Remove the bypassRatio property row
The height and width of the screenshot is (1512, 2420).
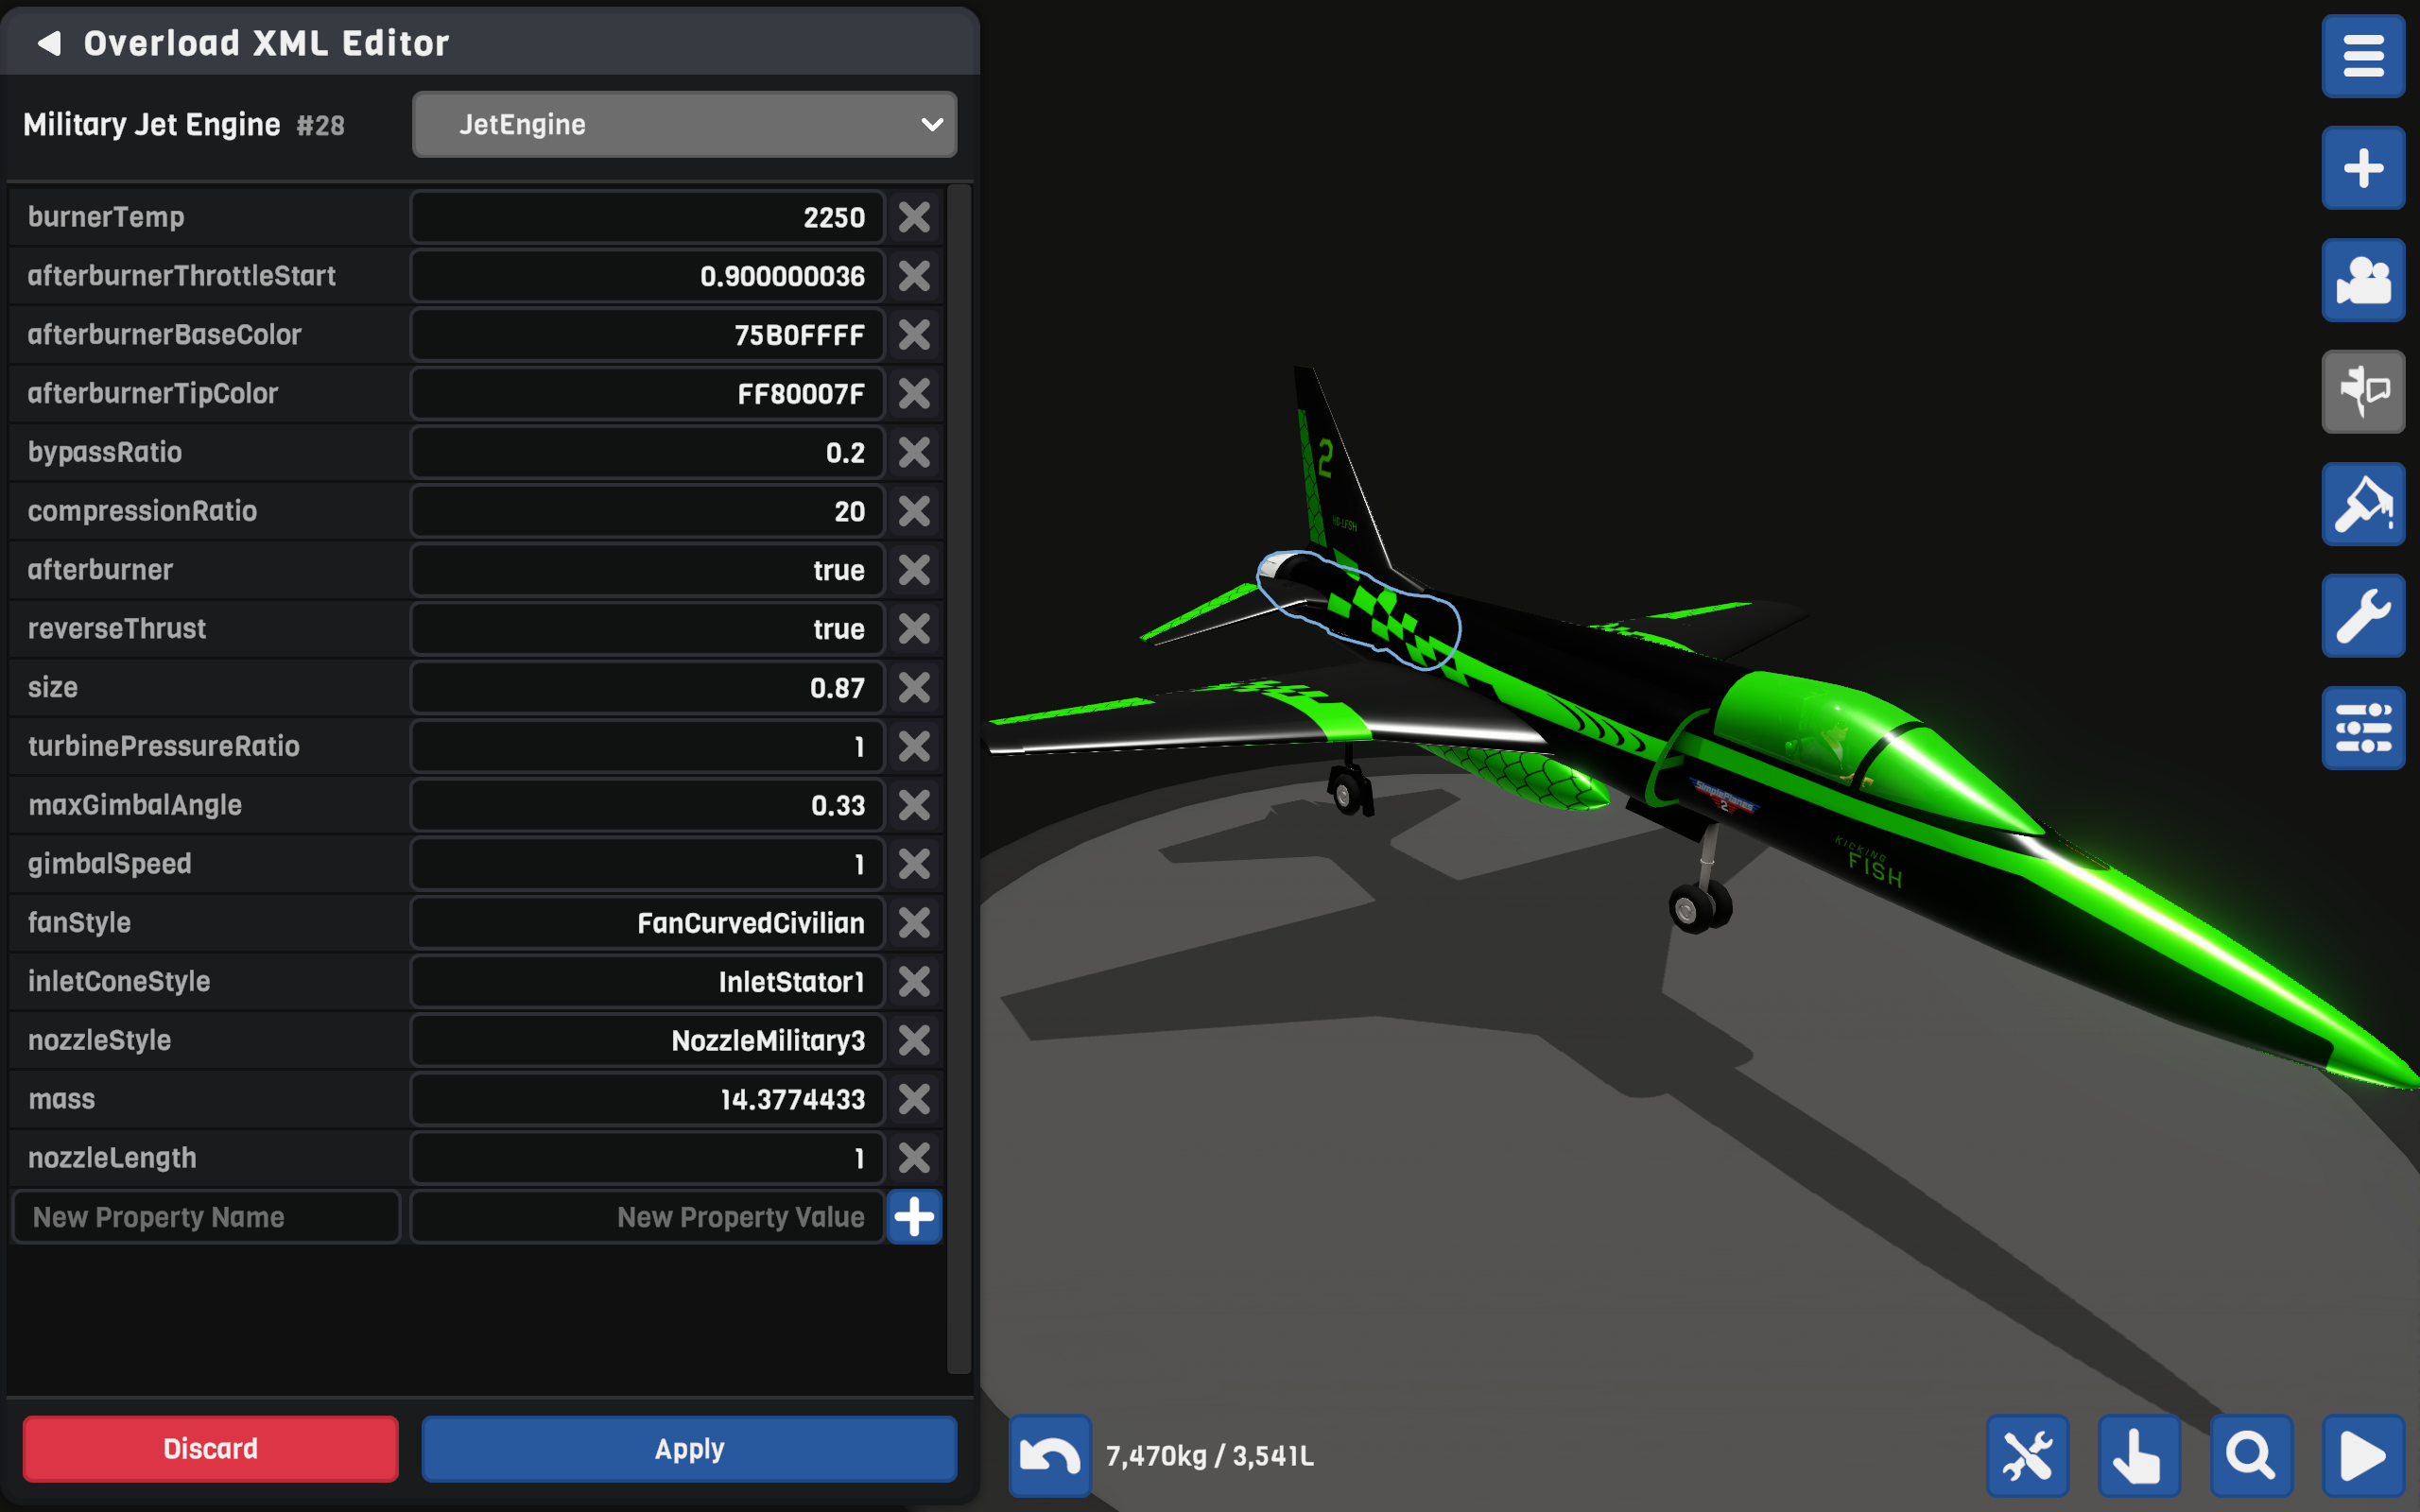tap(914, 452)
